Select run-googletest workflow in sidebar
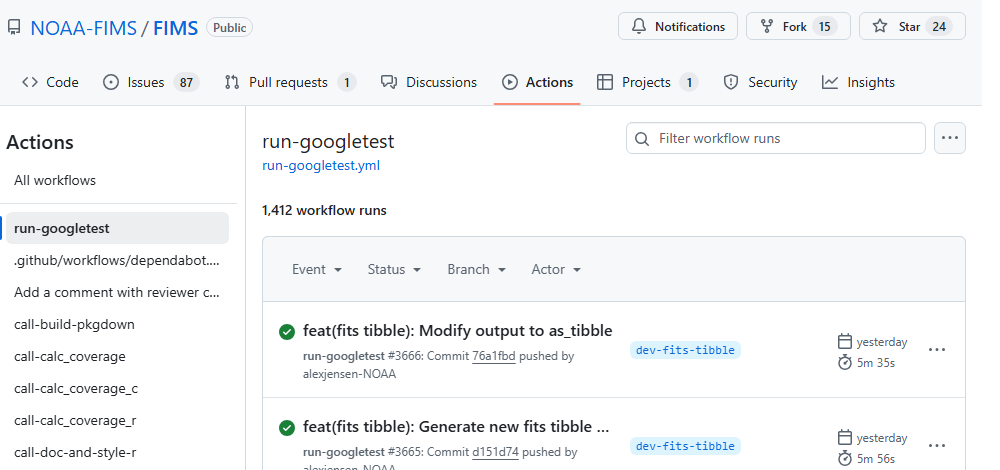The image size is (1000, 470). (x=117, y=228)
